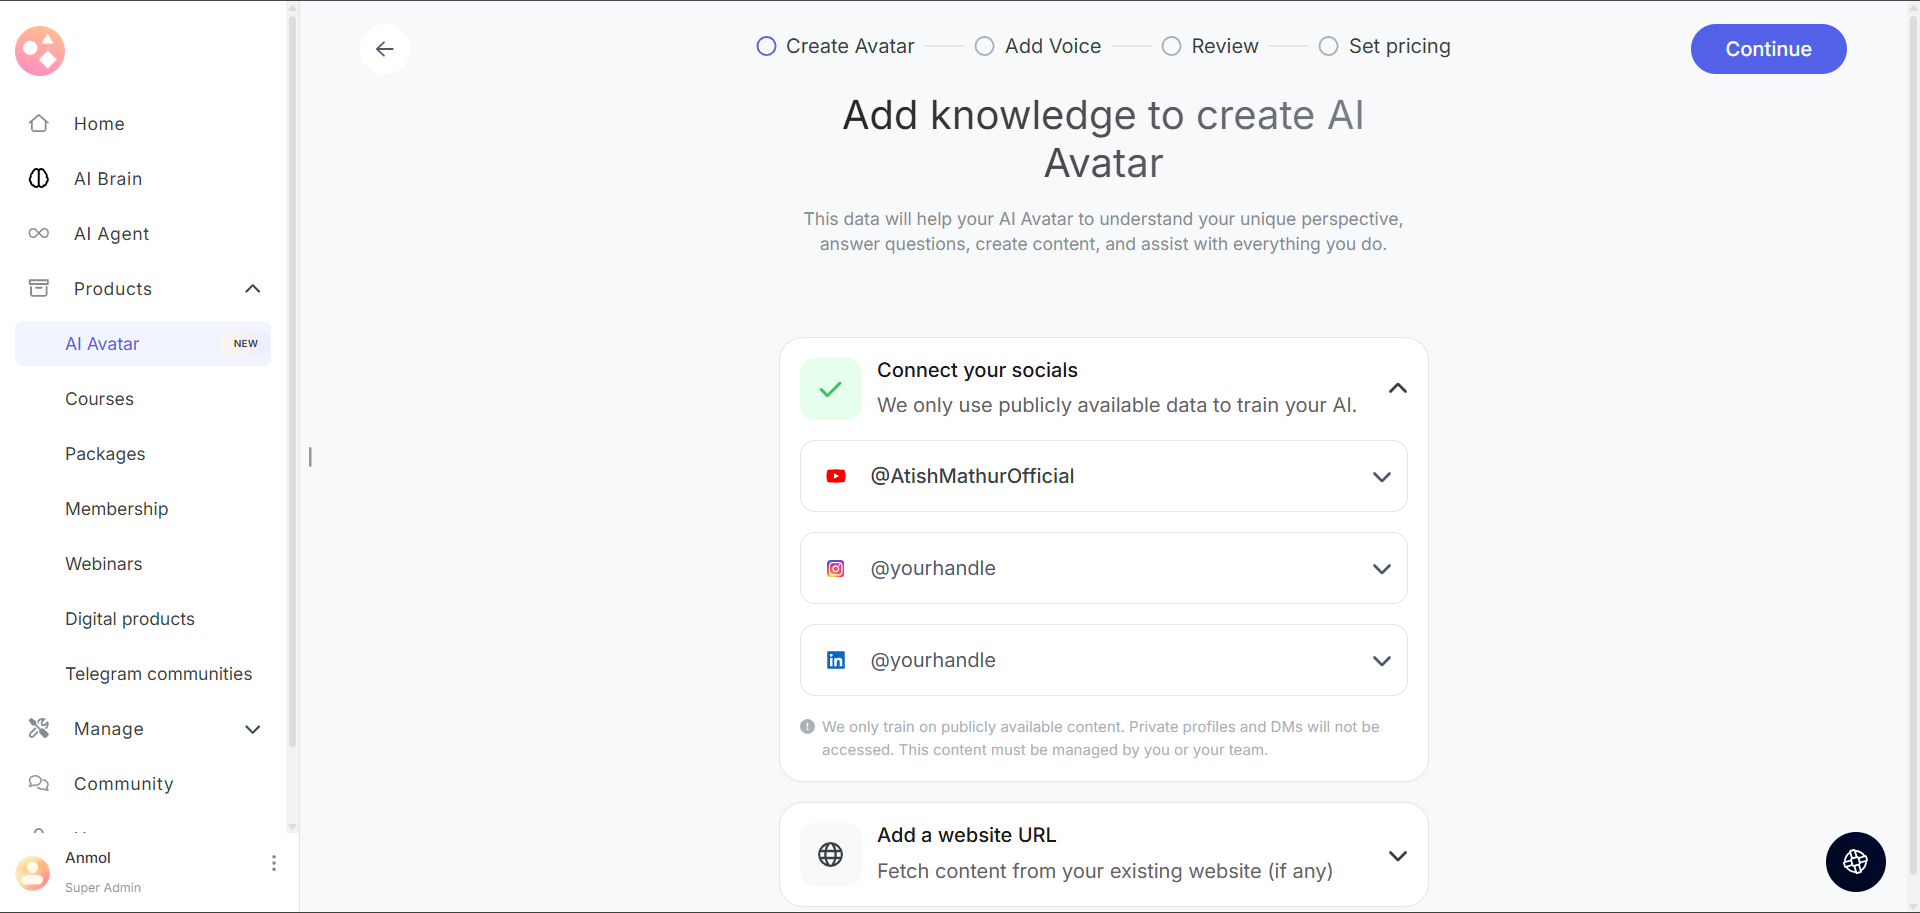1920x913 pixels.
Task: Click the AI Brain icon
Action: pyautogui.click(x=39, y=179)
